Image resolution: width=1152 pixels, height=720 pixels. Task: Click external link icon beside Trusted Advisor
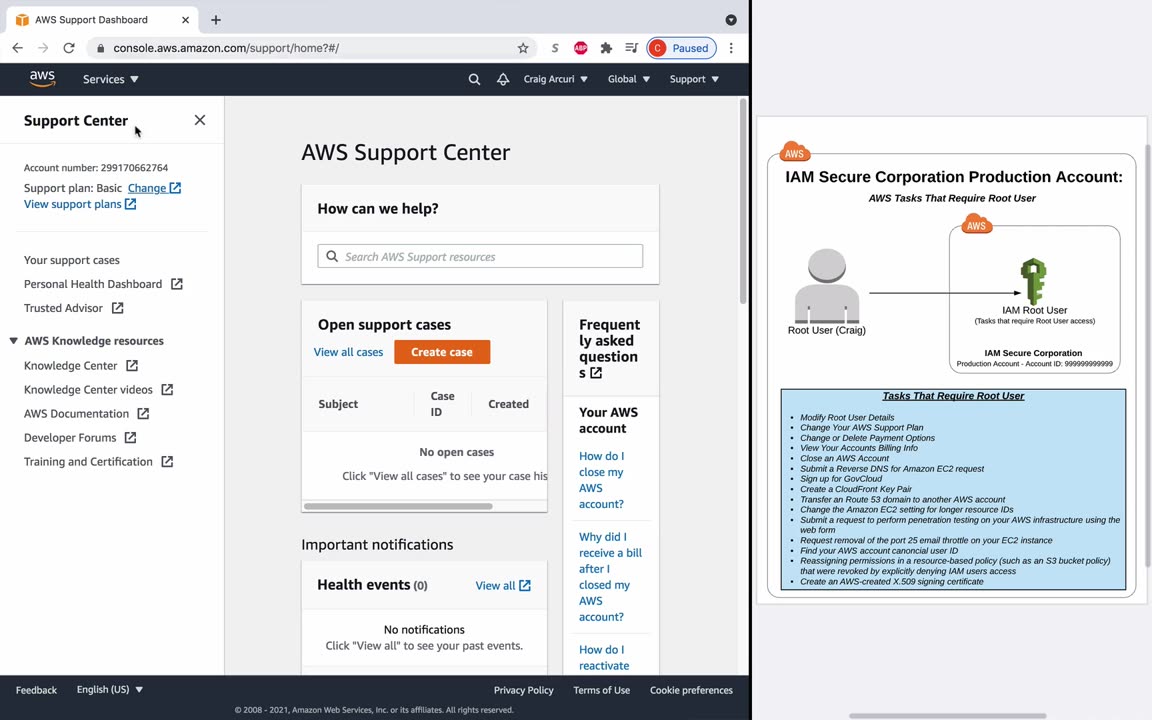(x=118, y=308)
